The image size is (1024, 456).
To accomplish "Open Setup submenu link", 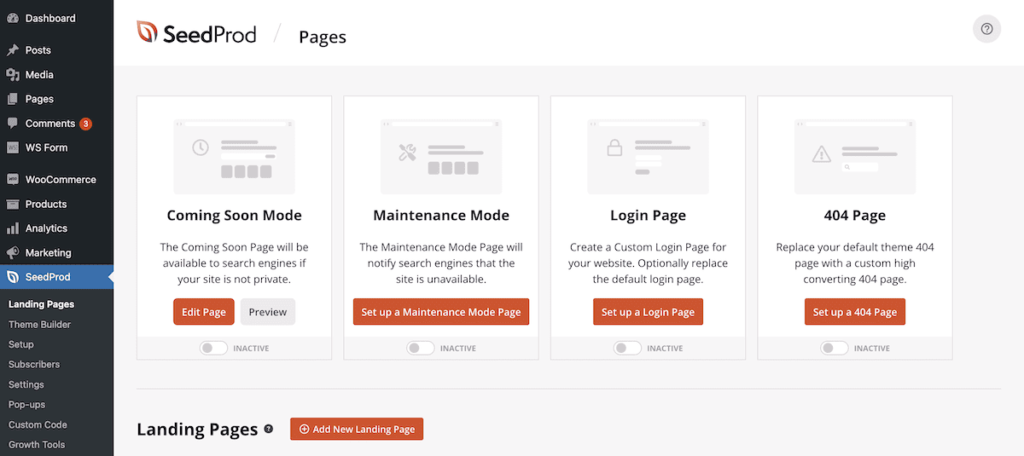I will [21, 344].
